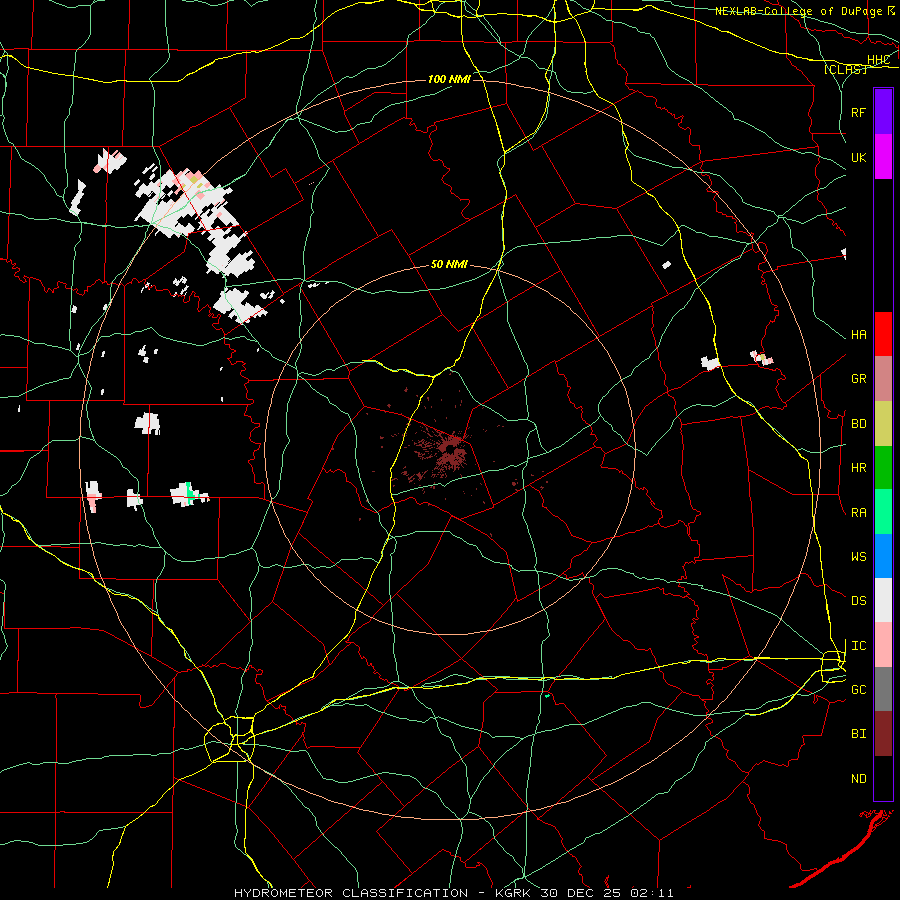Click the gray GC legend color swatch
This screenshot has height=900, width=900.
(x=883, y=689)
